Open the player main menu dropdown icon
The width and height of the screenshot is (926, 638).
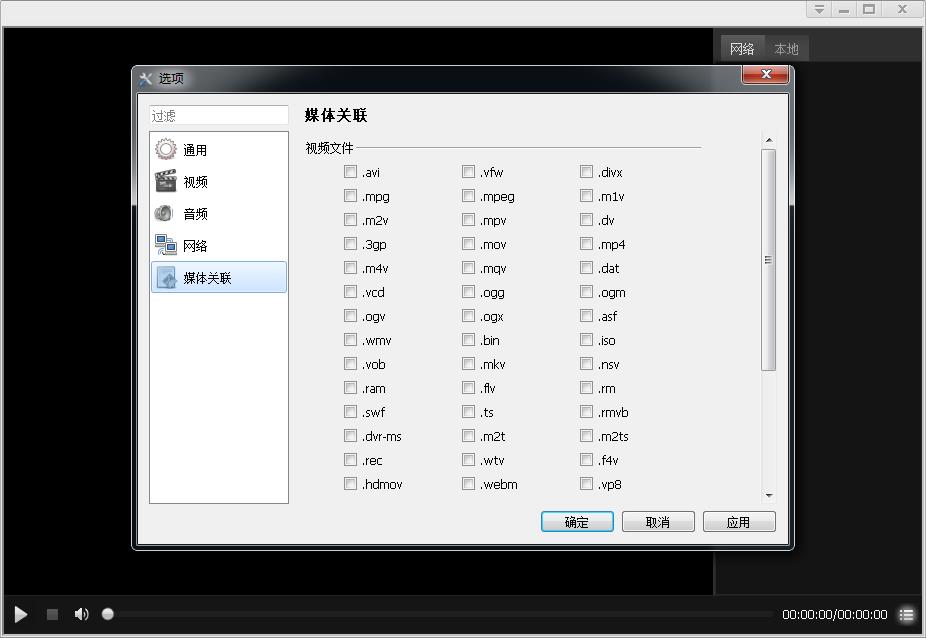tap(819, 9)
